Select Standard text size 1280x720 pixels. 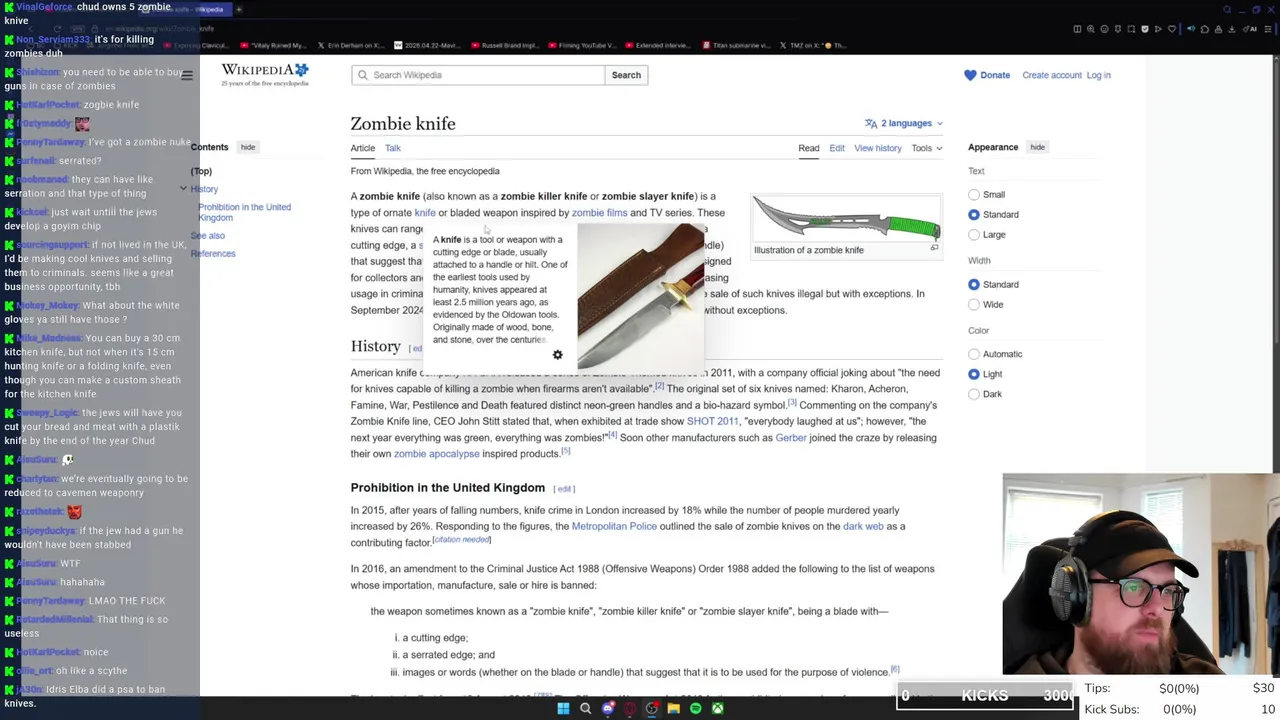pyautogui.click(x=974, y=214)
